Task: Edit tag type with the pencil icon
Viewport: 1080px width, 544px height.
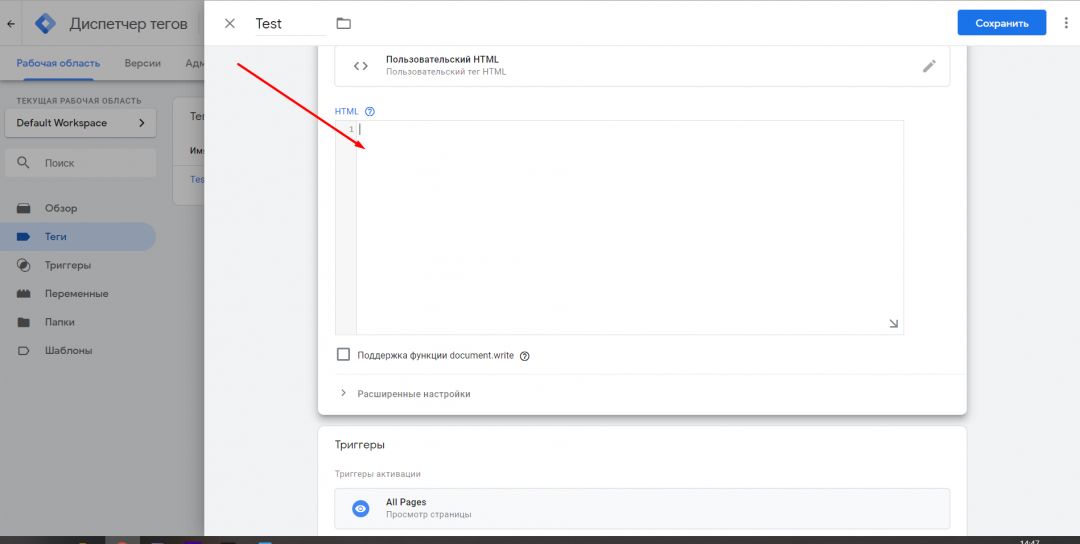Action: click(x=929, y=66)
